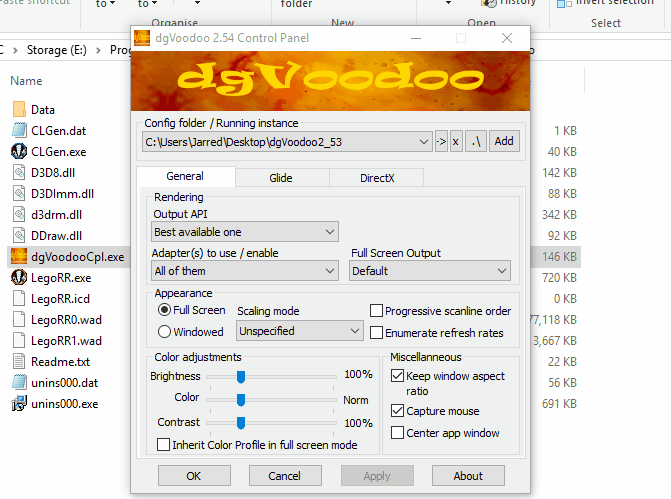Select the Readme.txt file name
The height and width of the screenshot is (499, 671).
tap(60, 362)
